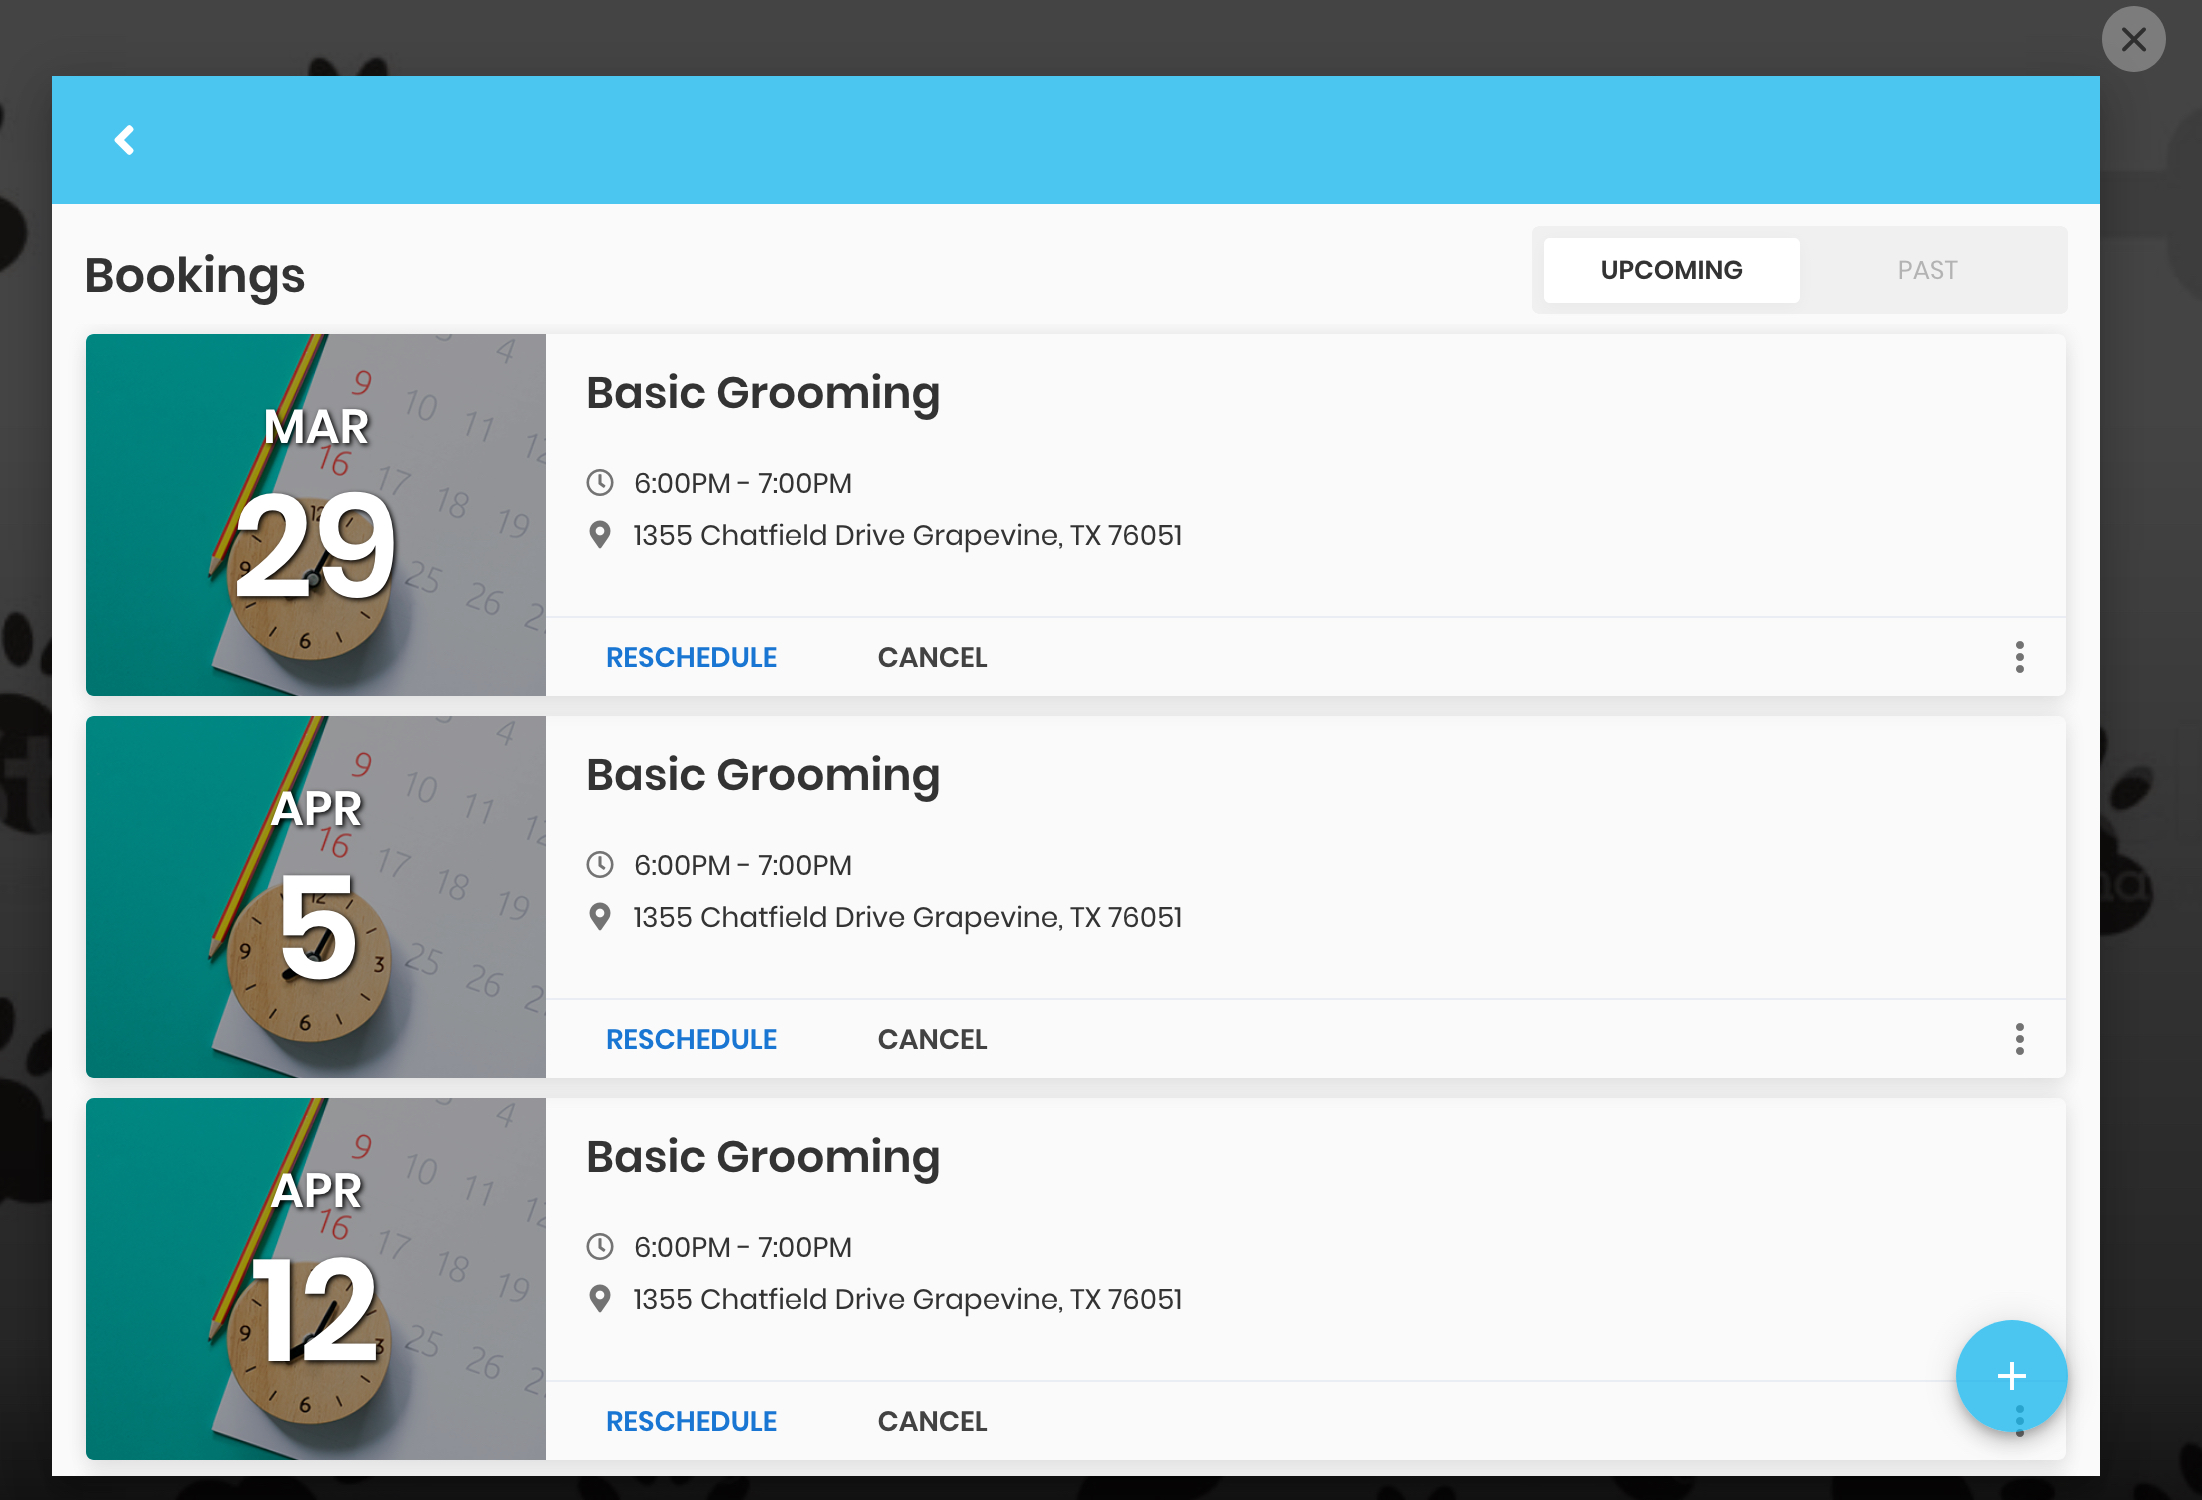
Task: Open more options for the April 5 booking
Action: [2019, 1039]
